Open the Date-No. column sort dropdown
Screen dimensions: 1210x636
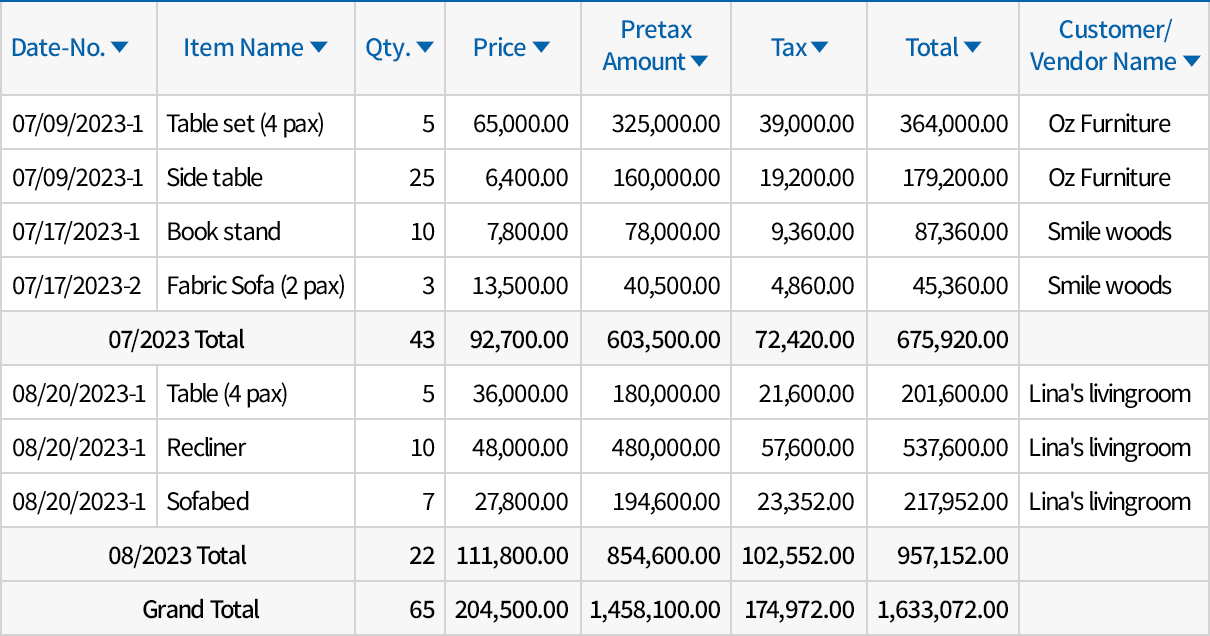click(121, 46)
